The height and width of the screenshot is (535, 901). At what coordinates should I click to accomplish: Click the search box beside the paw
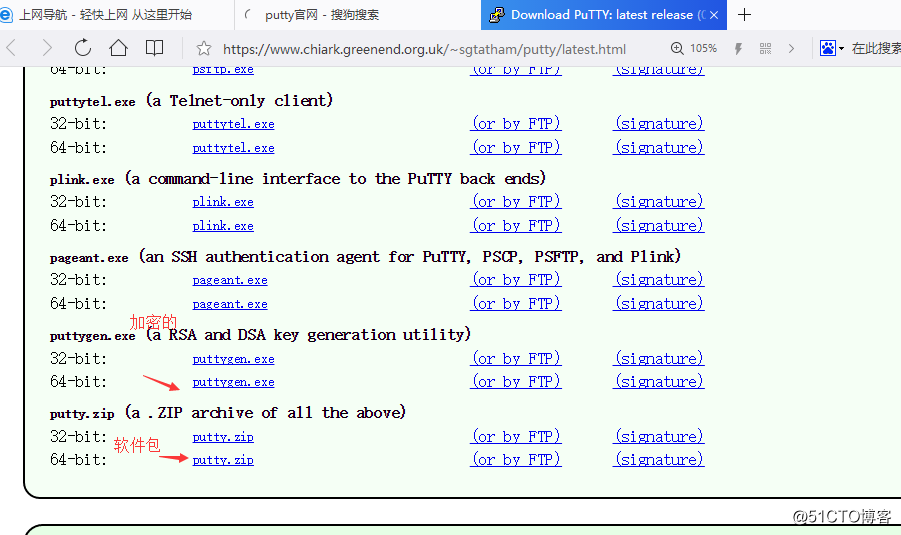click(x=876, y=48)
